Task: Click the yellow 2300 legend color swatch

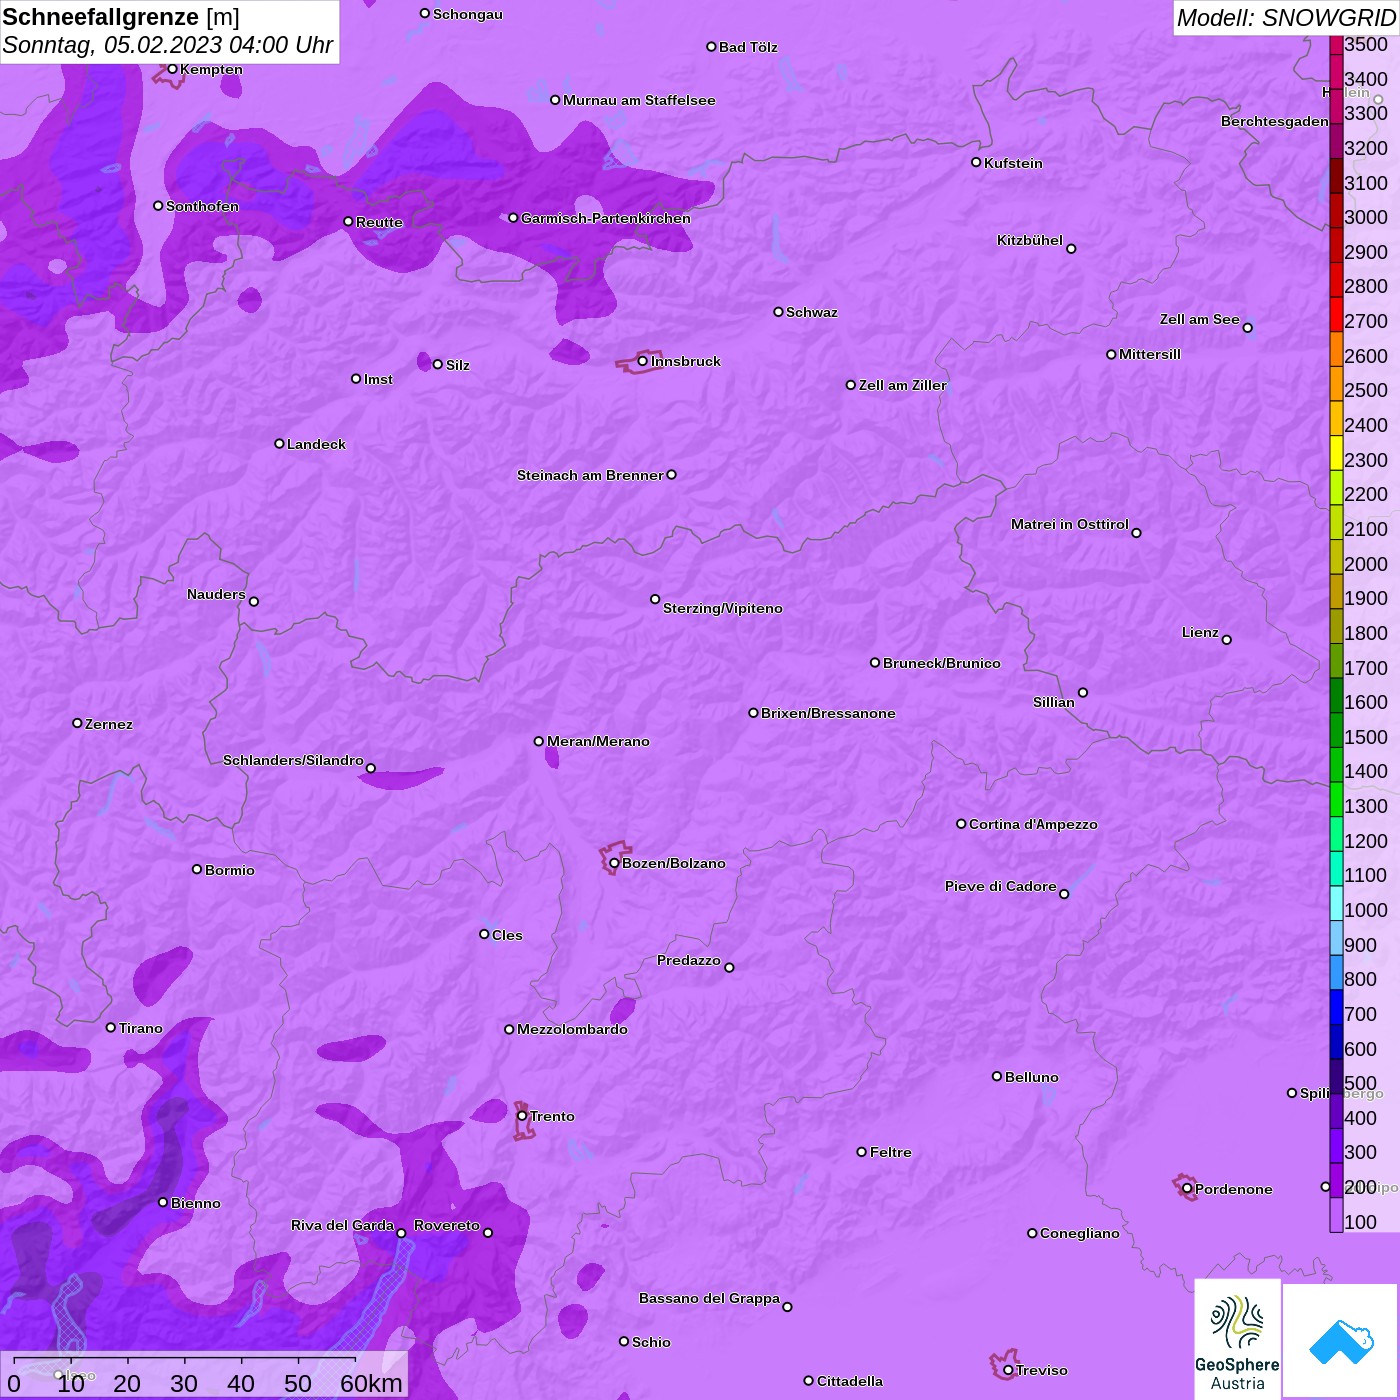Action: pyautogui.click(x=1336, y=453)
